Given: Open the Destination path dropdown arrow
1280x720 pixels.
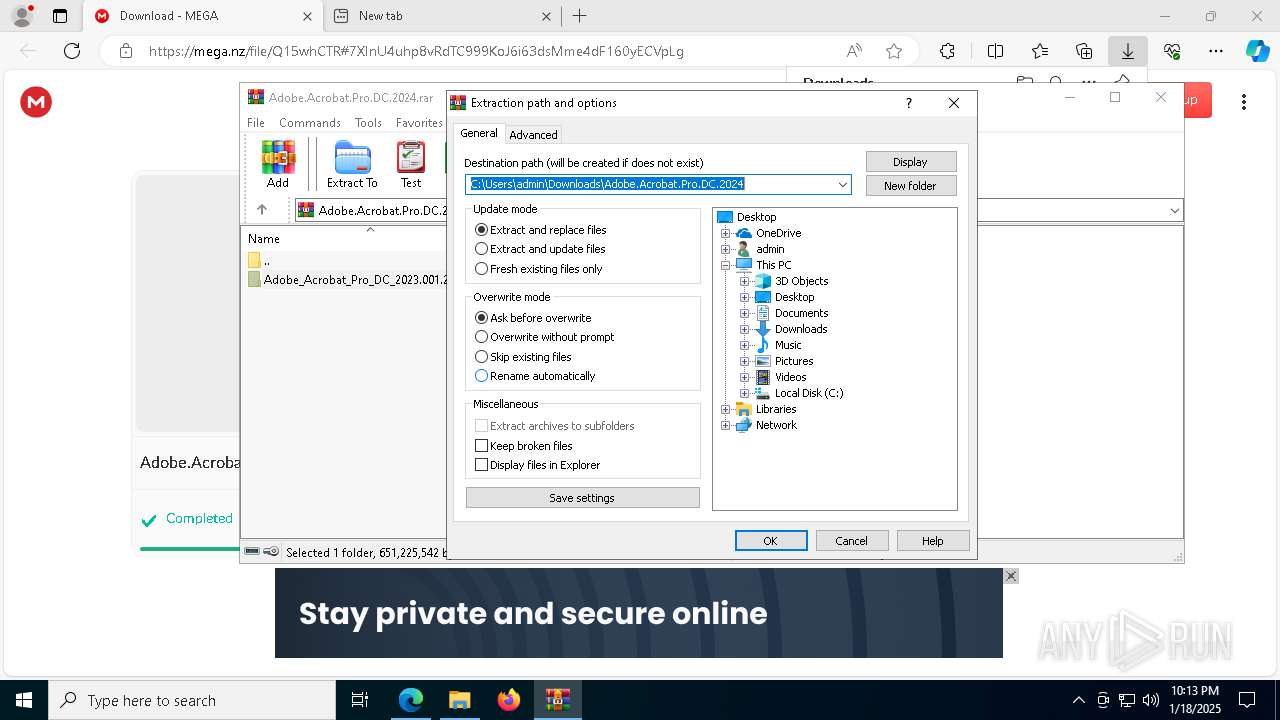Looking at the screenshot, I should [843, 184].
